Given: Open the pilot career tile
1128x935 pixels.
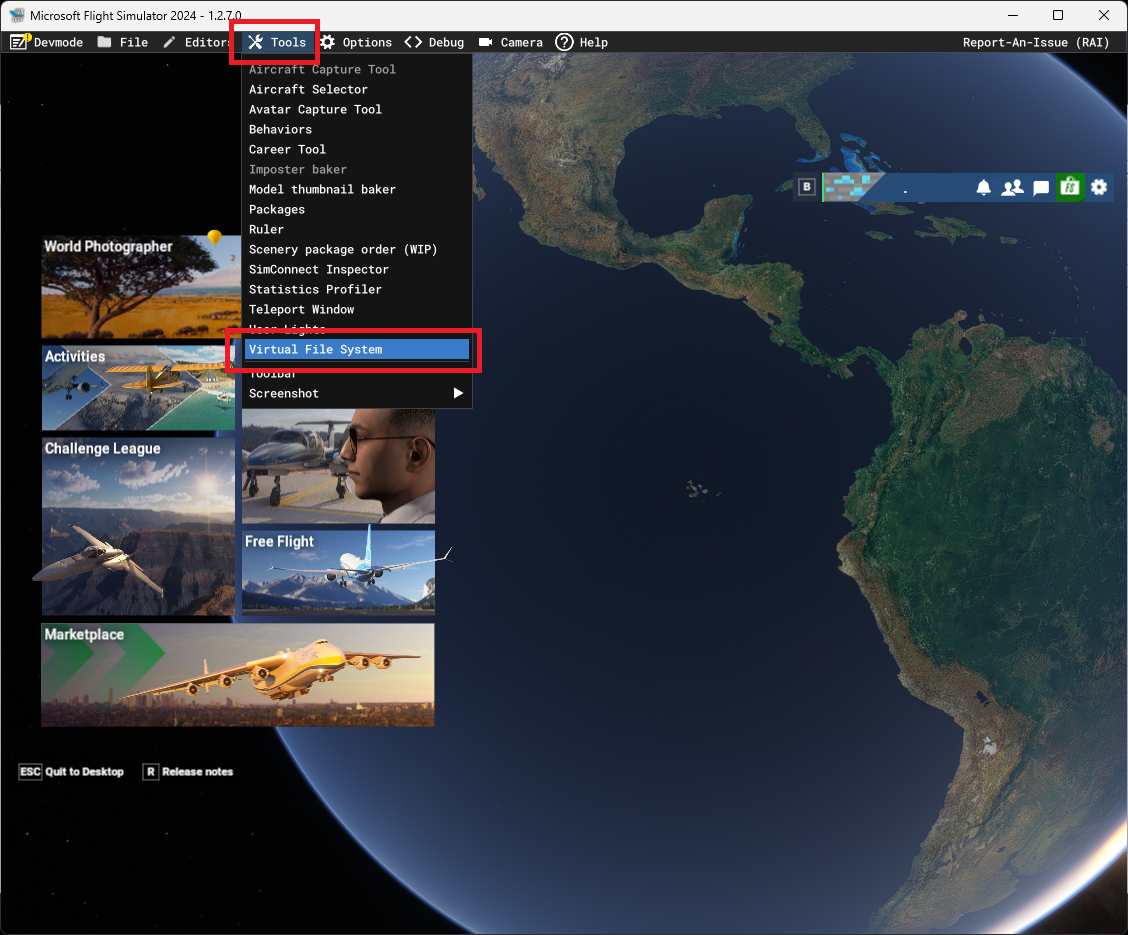Looking at the screenshot, I should click(338, 466).
